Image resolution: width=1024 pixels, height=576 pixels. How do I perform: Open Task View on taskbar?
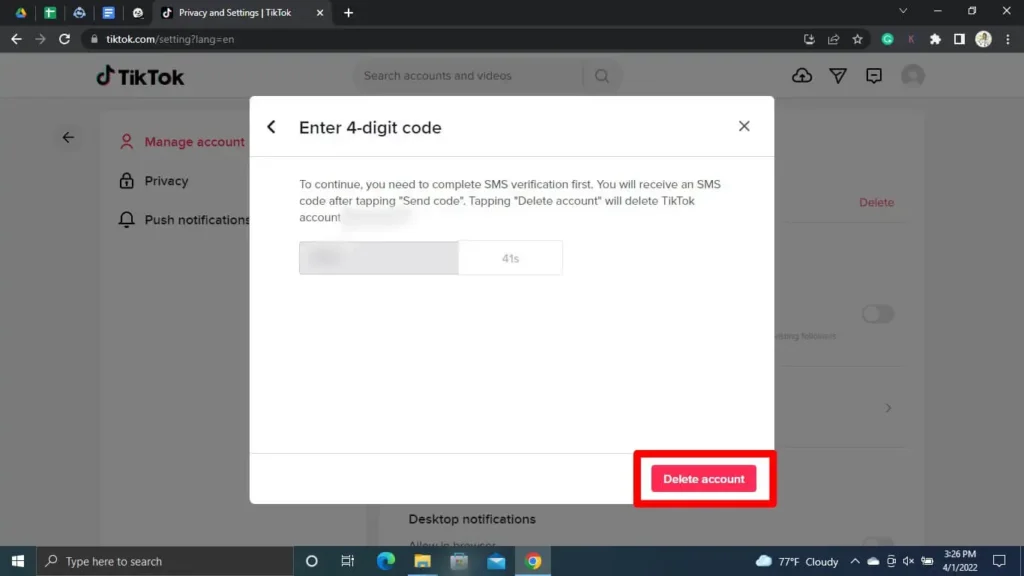tap(347, 561)
